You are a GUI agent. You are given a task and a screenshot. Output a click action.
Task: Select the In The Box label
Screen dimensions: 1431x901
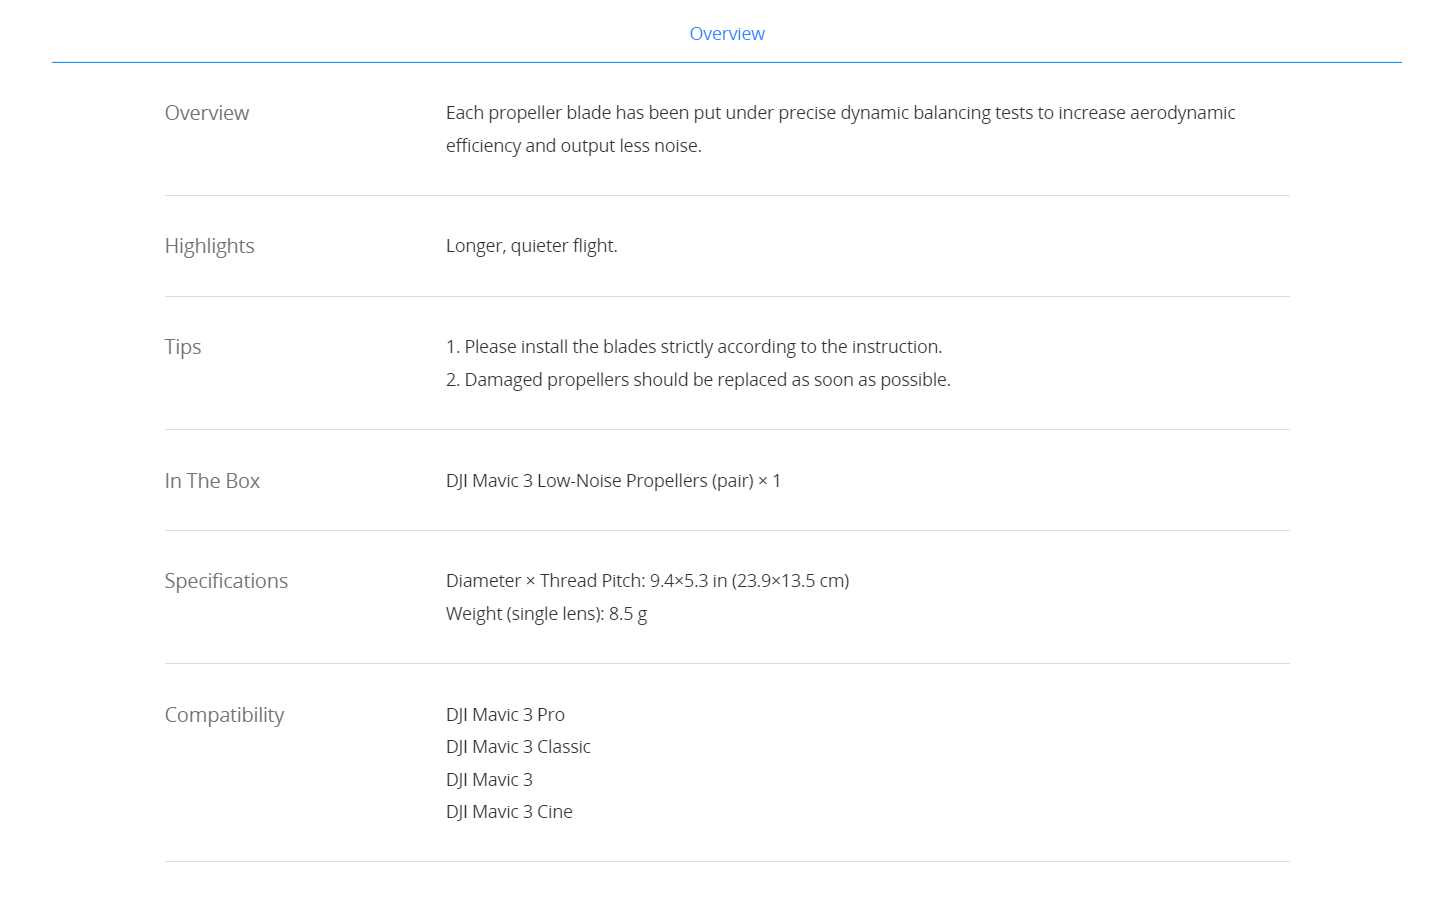click(212, 481)
